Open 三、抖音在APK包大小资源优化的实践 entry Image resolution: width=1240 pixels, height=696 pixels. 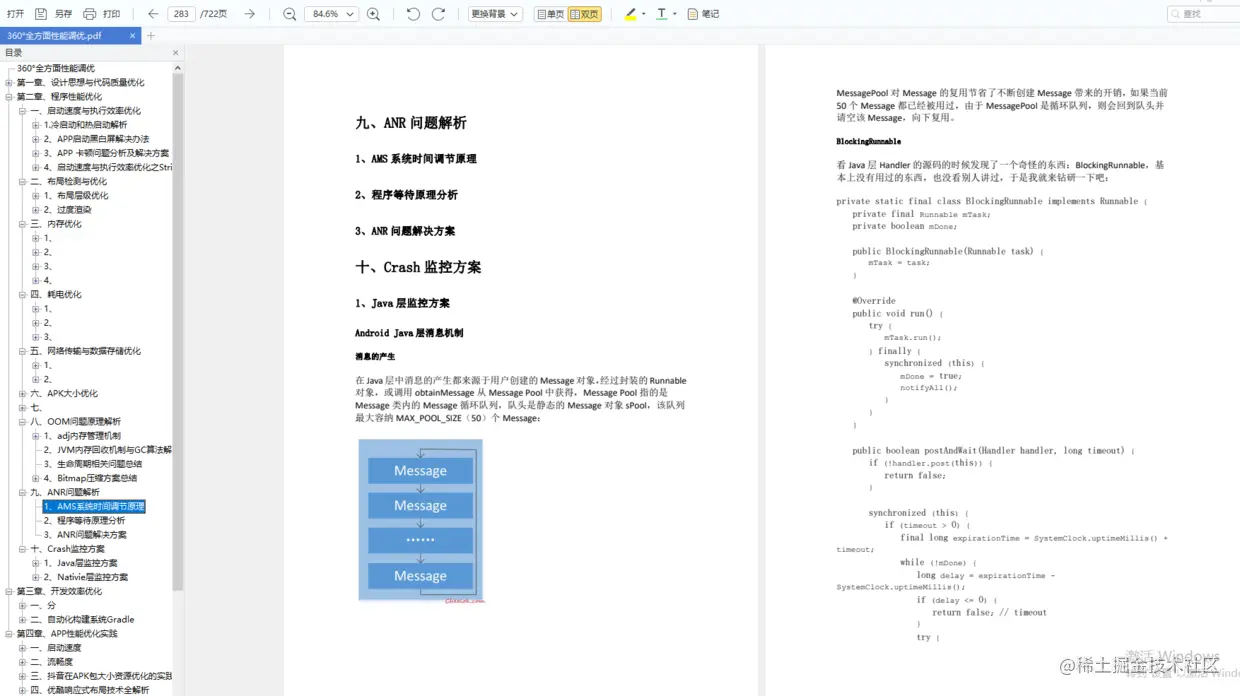(101, 676)
